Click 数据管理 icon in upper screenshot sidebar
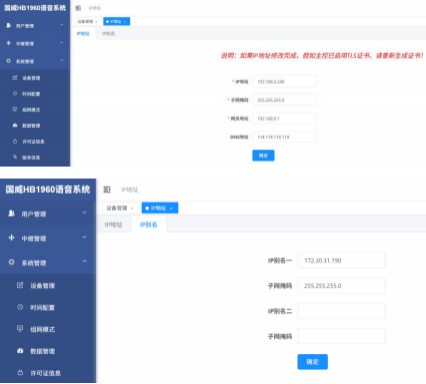This screenshot has height=384, width=426. coord(15,125)
